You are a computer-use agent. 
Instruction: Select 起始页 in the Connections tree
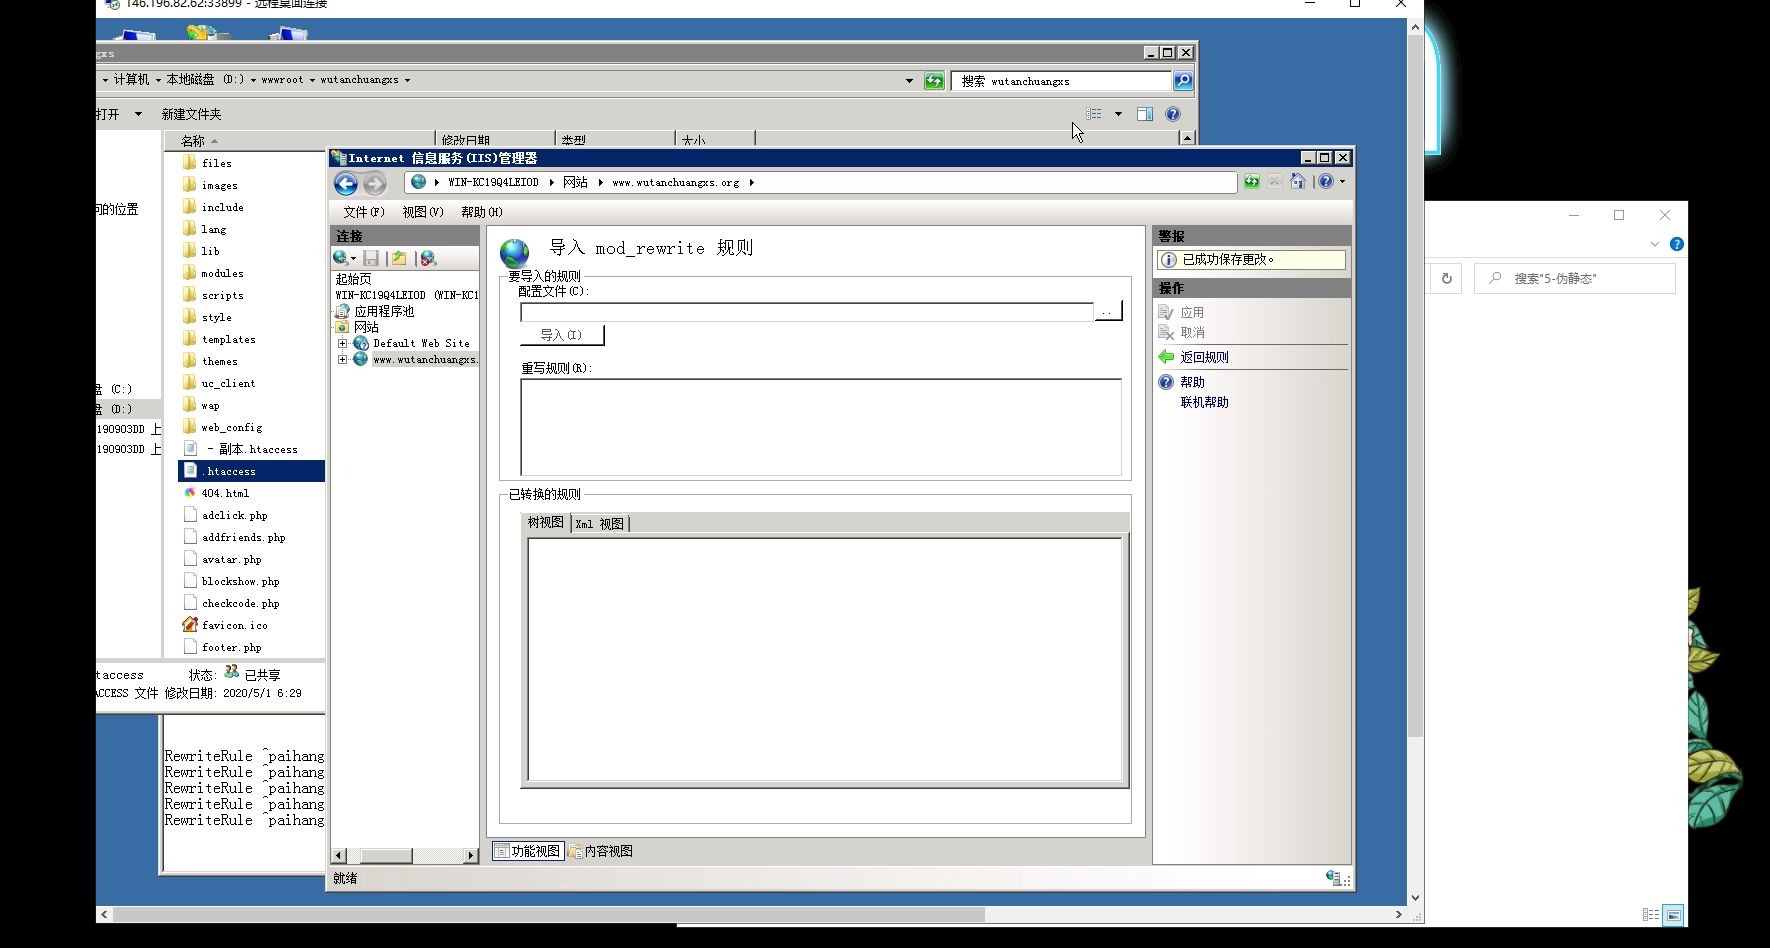coord(354,279)
